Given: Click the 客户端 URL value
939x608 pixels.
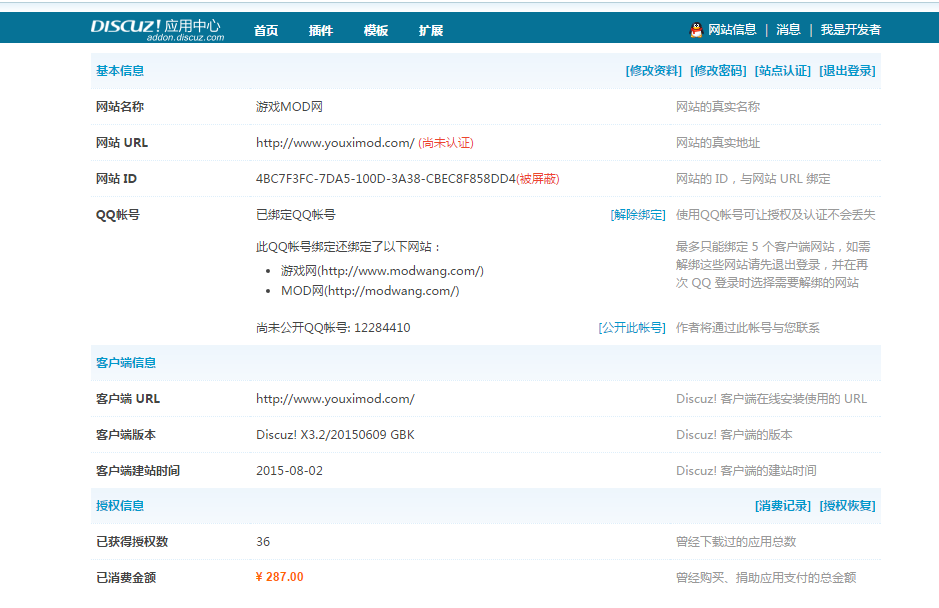Looking at the screenshot, I should tap(335, 399).
